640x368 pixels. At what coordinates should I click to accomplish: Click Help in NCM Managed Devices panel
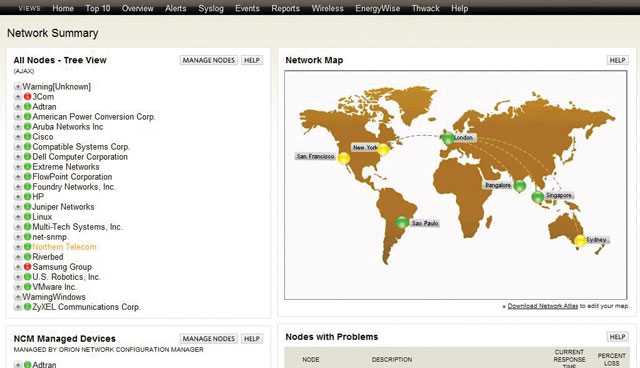(252, 339)
